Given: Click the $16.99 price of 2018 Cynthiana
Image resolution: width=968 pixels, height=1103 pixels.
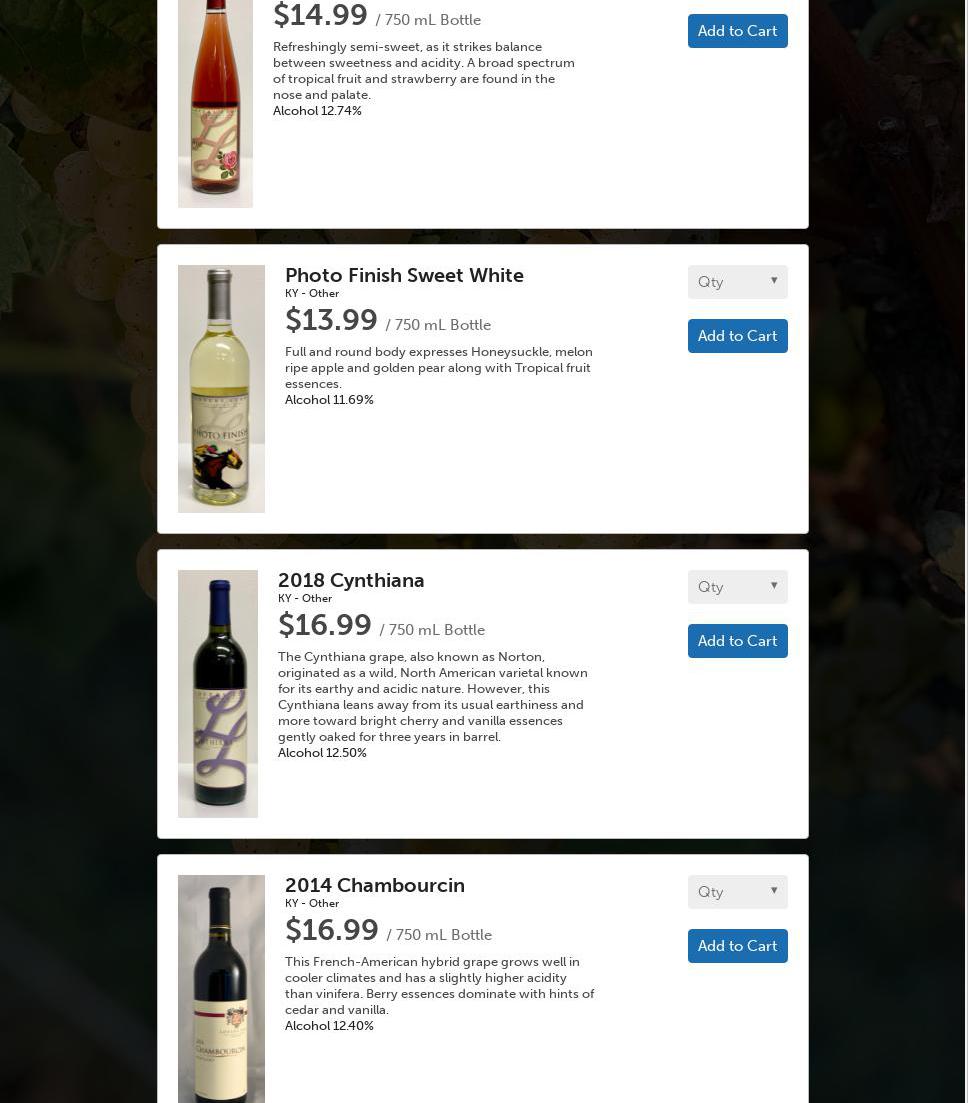Looking at the screenshot, I should [x=324, y=625].
